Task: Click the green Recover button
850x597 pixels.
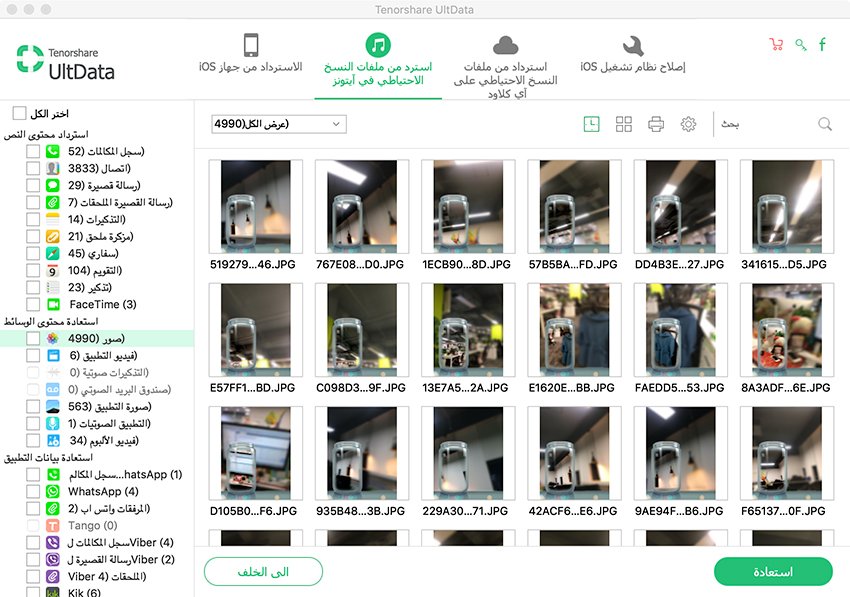Action: (x=773, y=572)
